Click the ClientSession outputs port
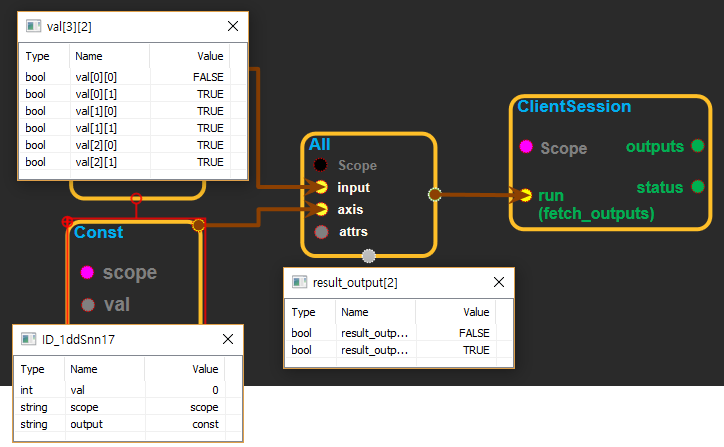The width and height of the screenshot is (724, 447). tap(697, 146)
